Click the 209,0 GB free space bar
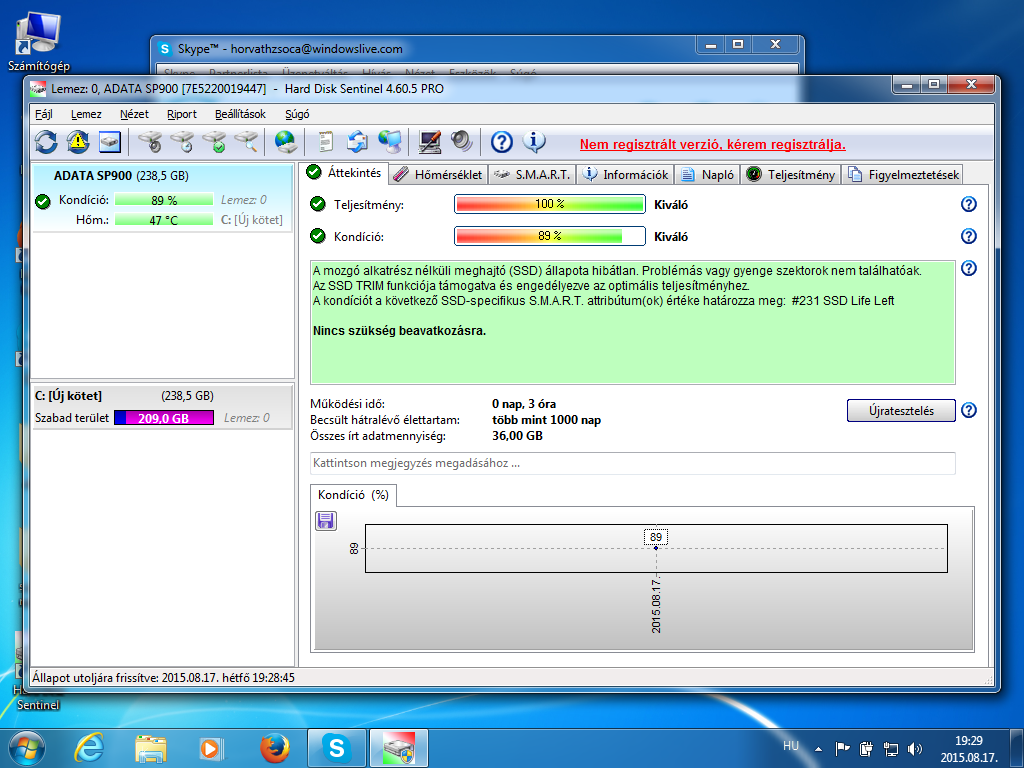 164,418
